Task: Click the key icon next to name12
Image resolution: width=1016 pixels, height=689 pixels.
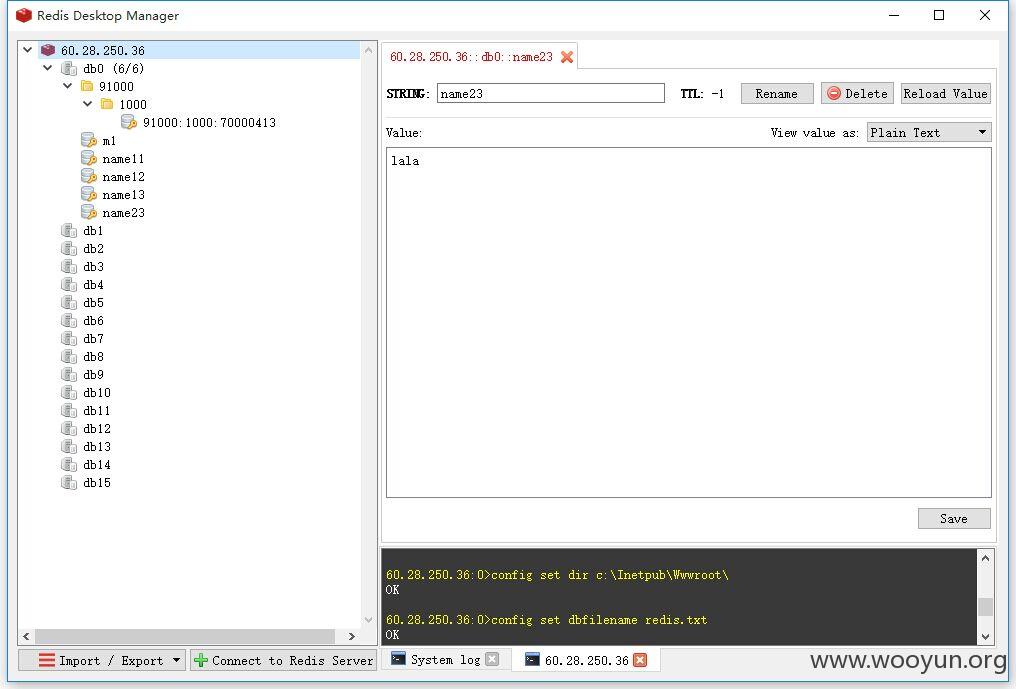Action: pos(89,176)
